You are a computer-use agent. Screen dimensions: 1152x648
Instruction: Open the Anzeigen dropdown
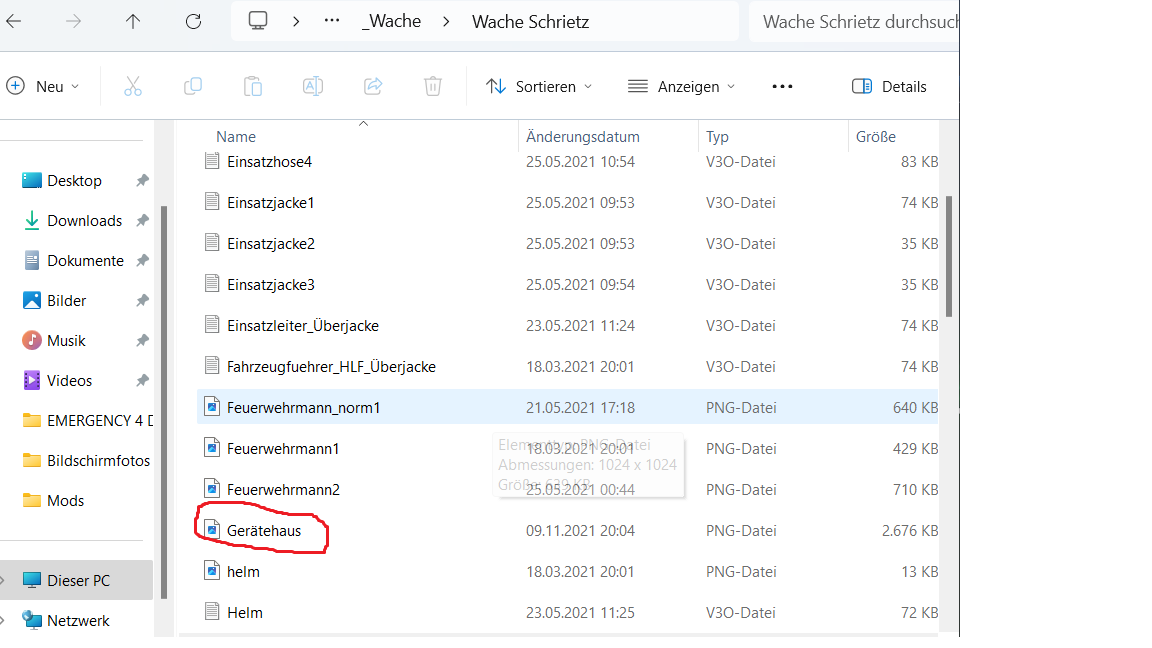click(681, 87)
